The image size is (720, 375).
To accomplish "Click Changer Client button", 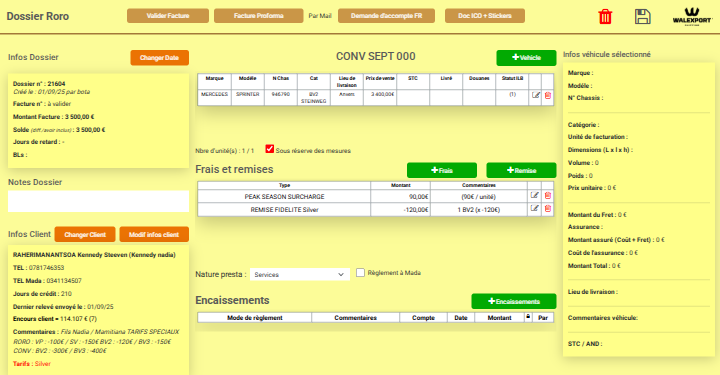I will pos(84,235).
